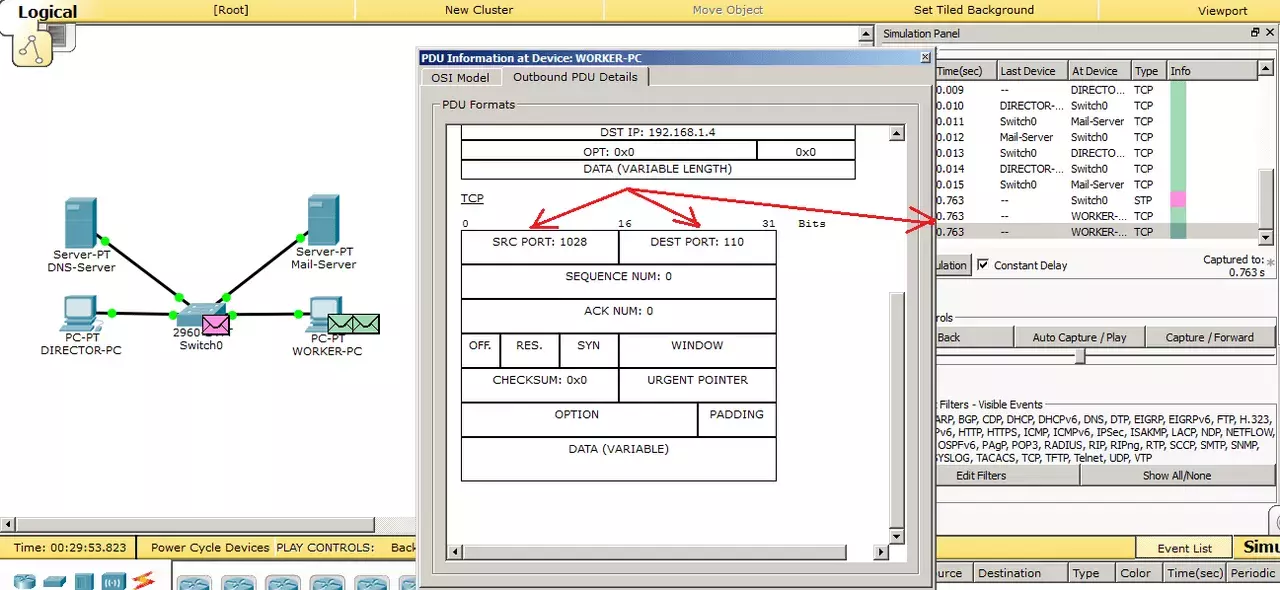Click Info color of the 0.009 TCP event
The image size is (1280, 590).
1178,89
